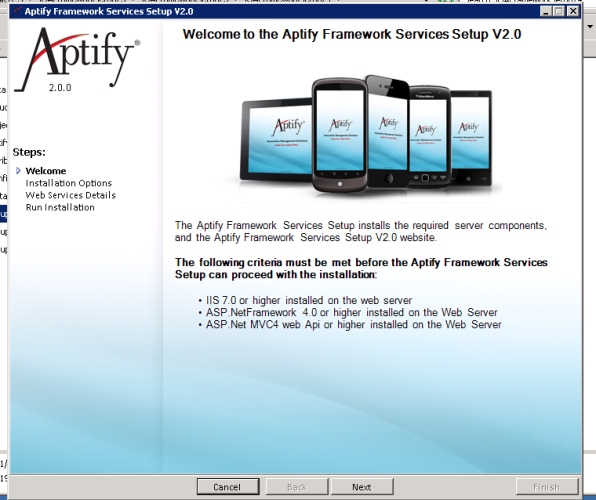Click the window title bar text
The image size is (596, 500).
coord(109,11)
